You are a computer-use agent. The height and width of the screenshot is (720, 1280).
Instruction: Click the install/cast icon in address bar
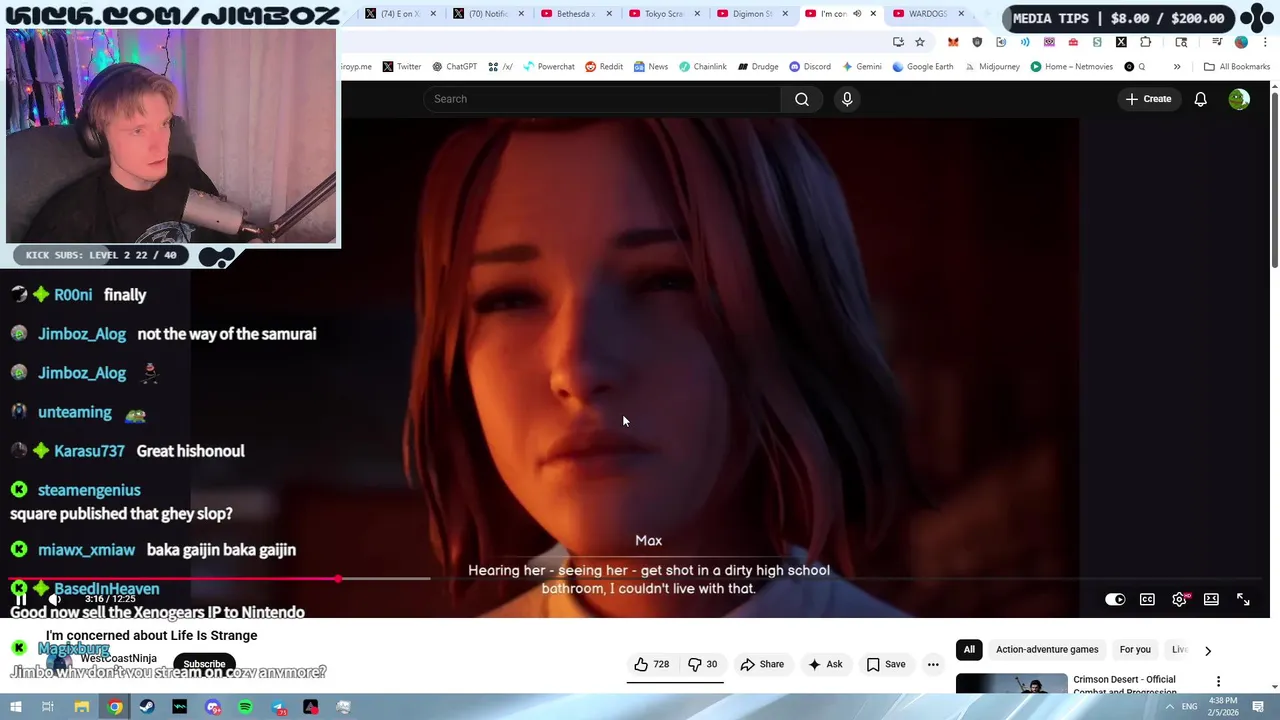[x=898, y=42]
